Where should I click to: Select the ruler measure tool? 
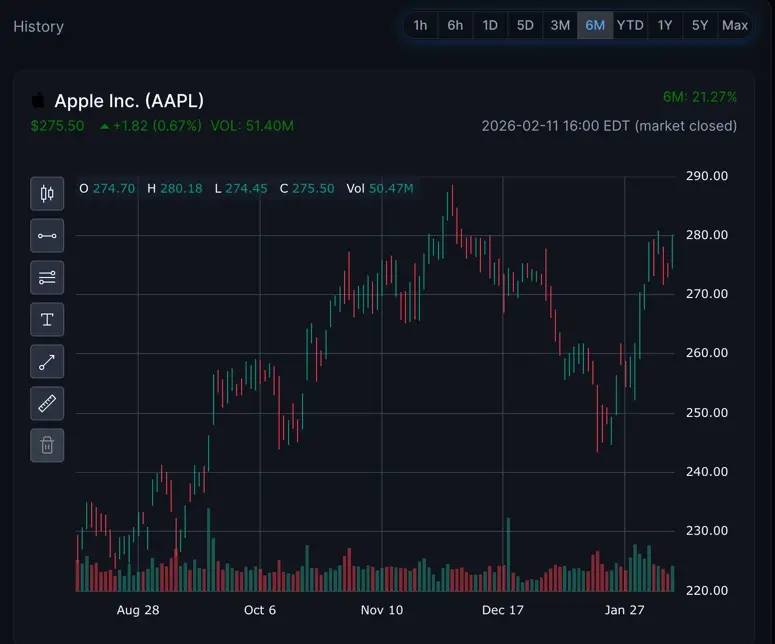coord(47,404)
